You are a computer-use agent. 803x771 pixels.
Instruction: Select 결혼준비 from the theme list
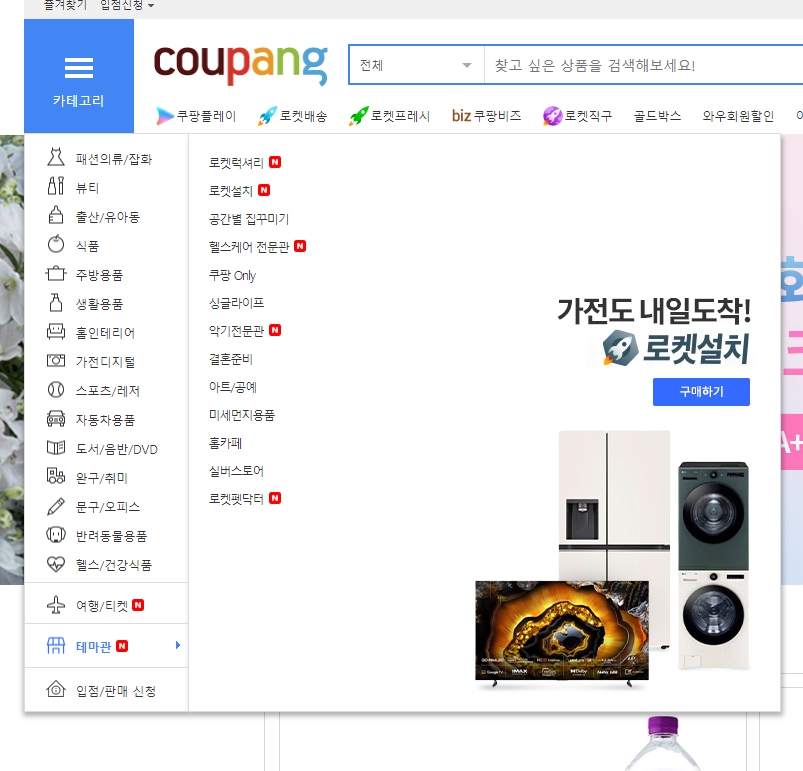pyautogui.click(x=230, y=359)
